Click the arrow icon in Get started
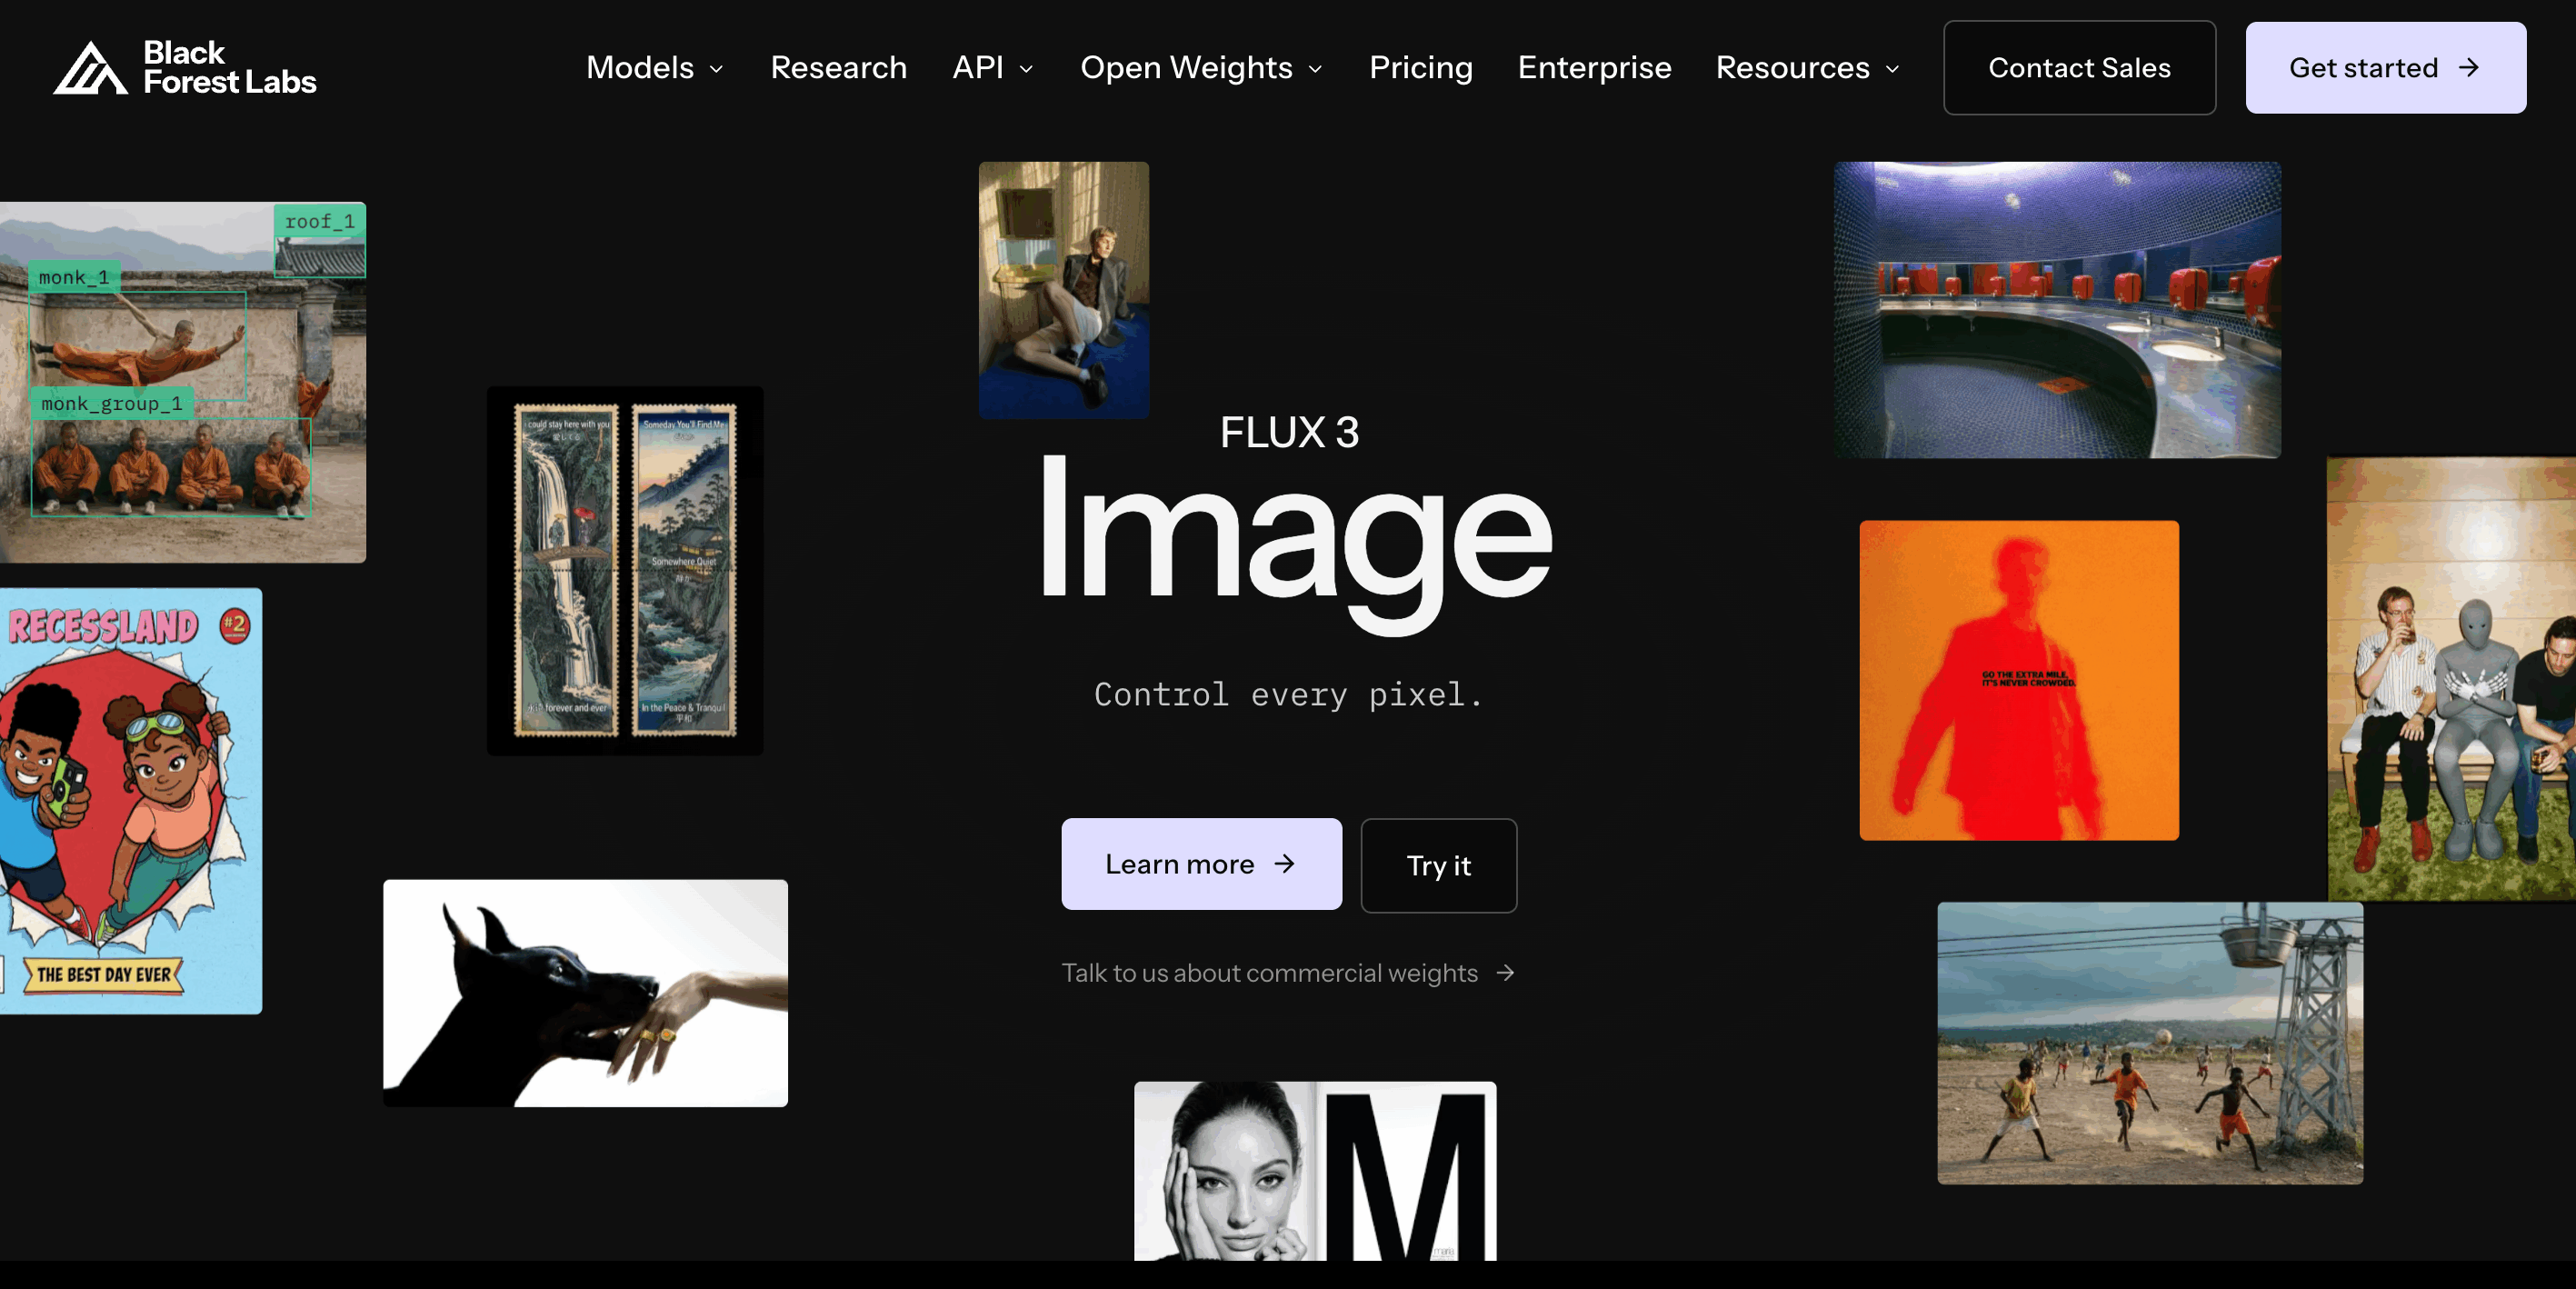Image resolution: width=2576 pixels, height=1289 pixels. 2469,67
